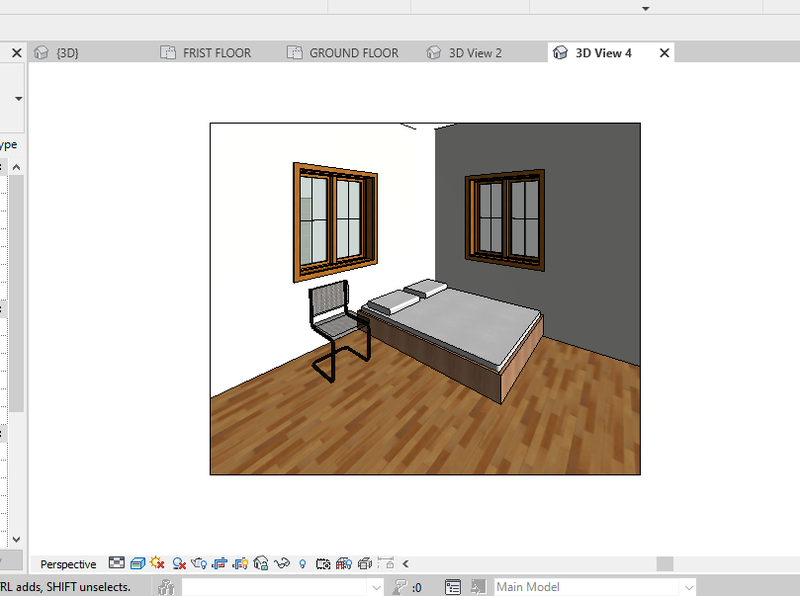The width and height of the screenshot is (800, 596).
Task: Close the left side panel
Action: (17, 53)
